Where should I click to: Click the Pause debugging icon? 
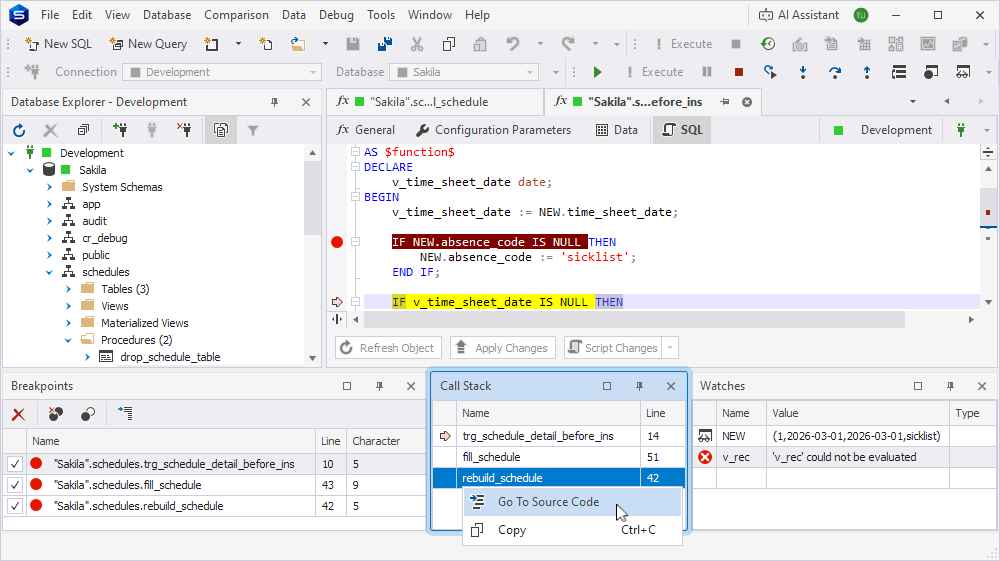707,72
